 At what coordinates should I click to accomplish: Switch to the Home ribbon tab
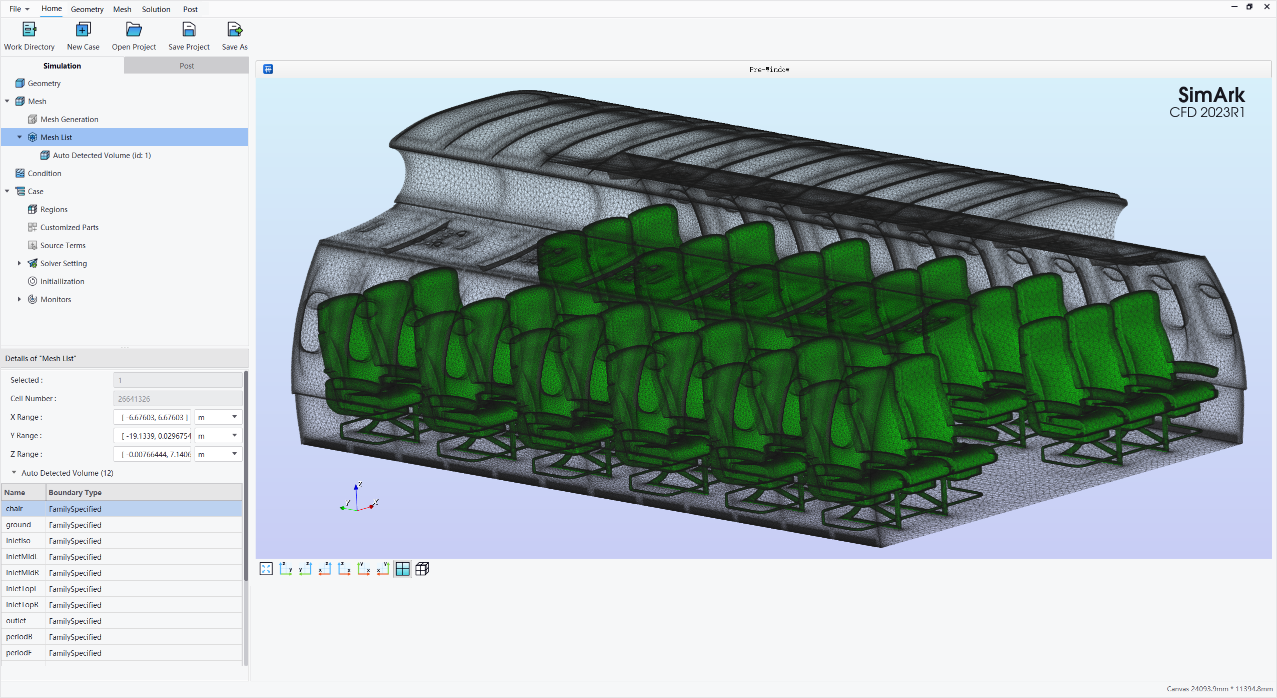(51, 9)
